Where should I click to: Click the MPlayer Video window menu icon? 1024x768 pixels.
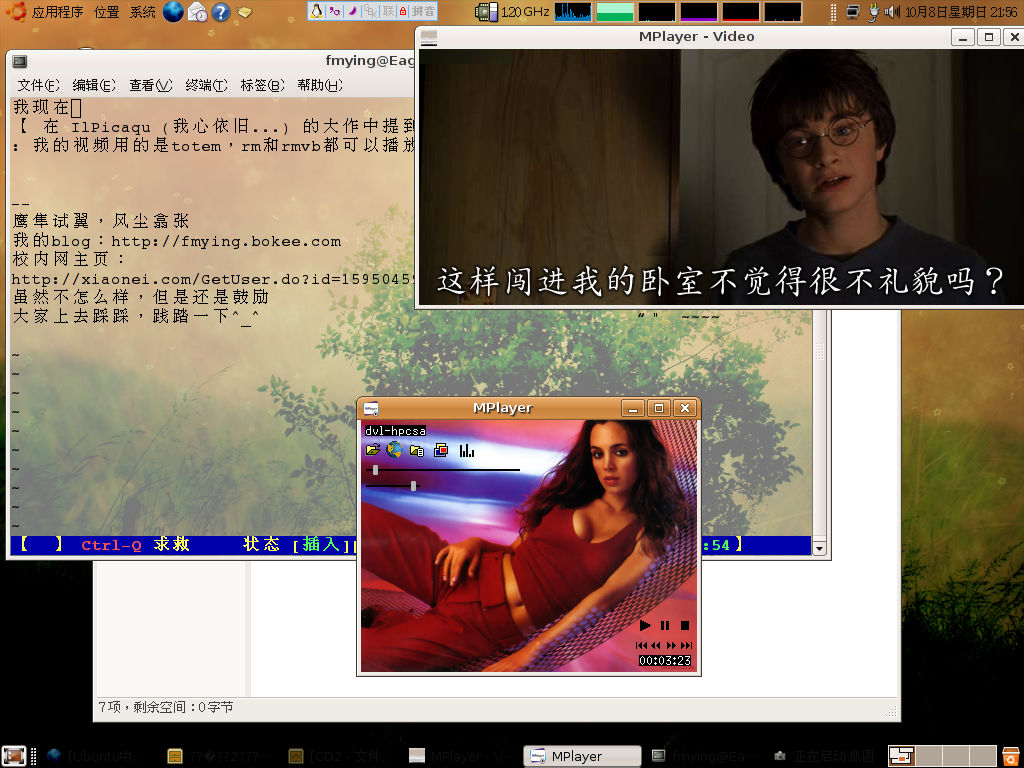point(428,37)
